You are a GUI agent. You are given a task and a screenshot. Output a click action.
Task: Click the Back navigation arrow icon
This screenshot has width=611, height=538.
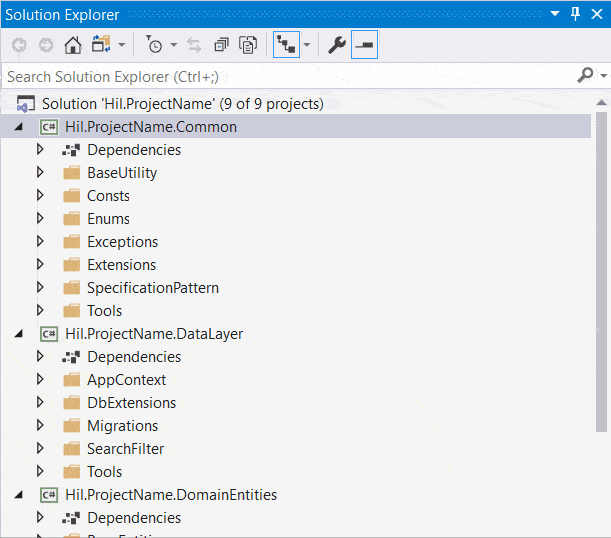tap(19, 45)
